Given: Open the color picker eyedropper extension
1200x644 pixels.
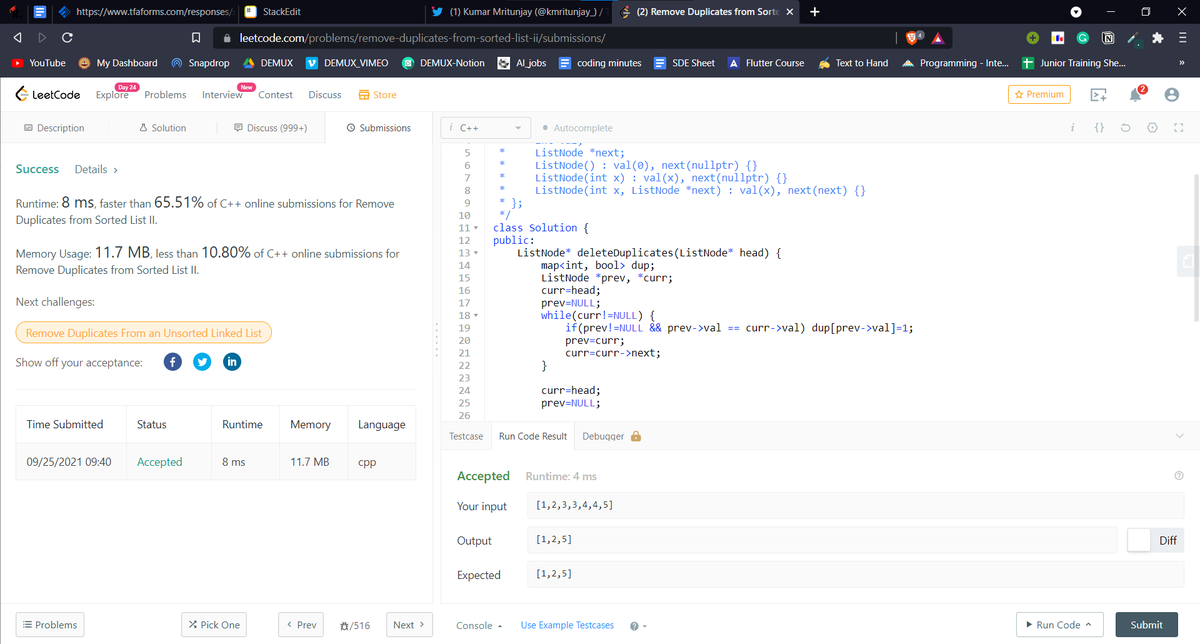Looking at the screenshot, I should click(x=1133, y=37).
